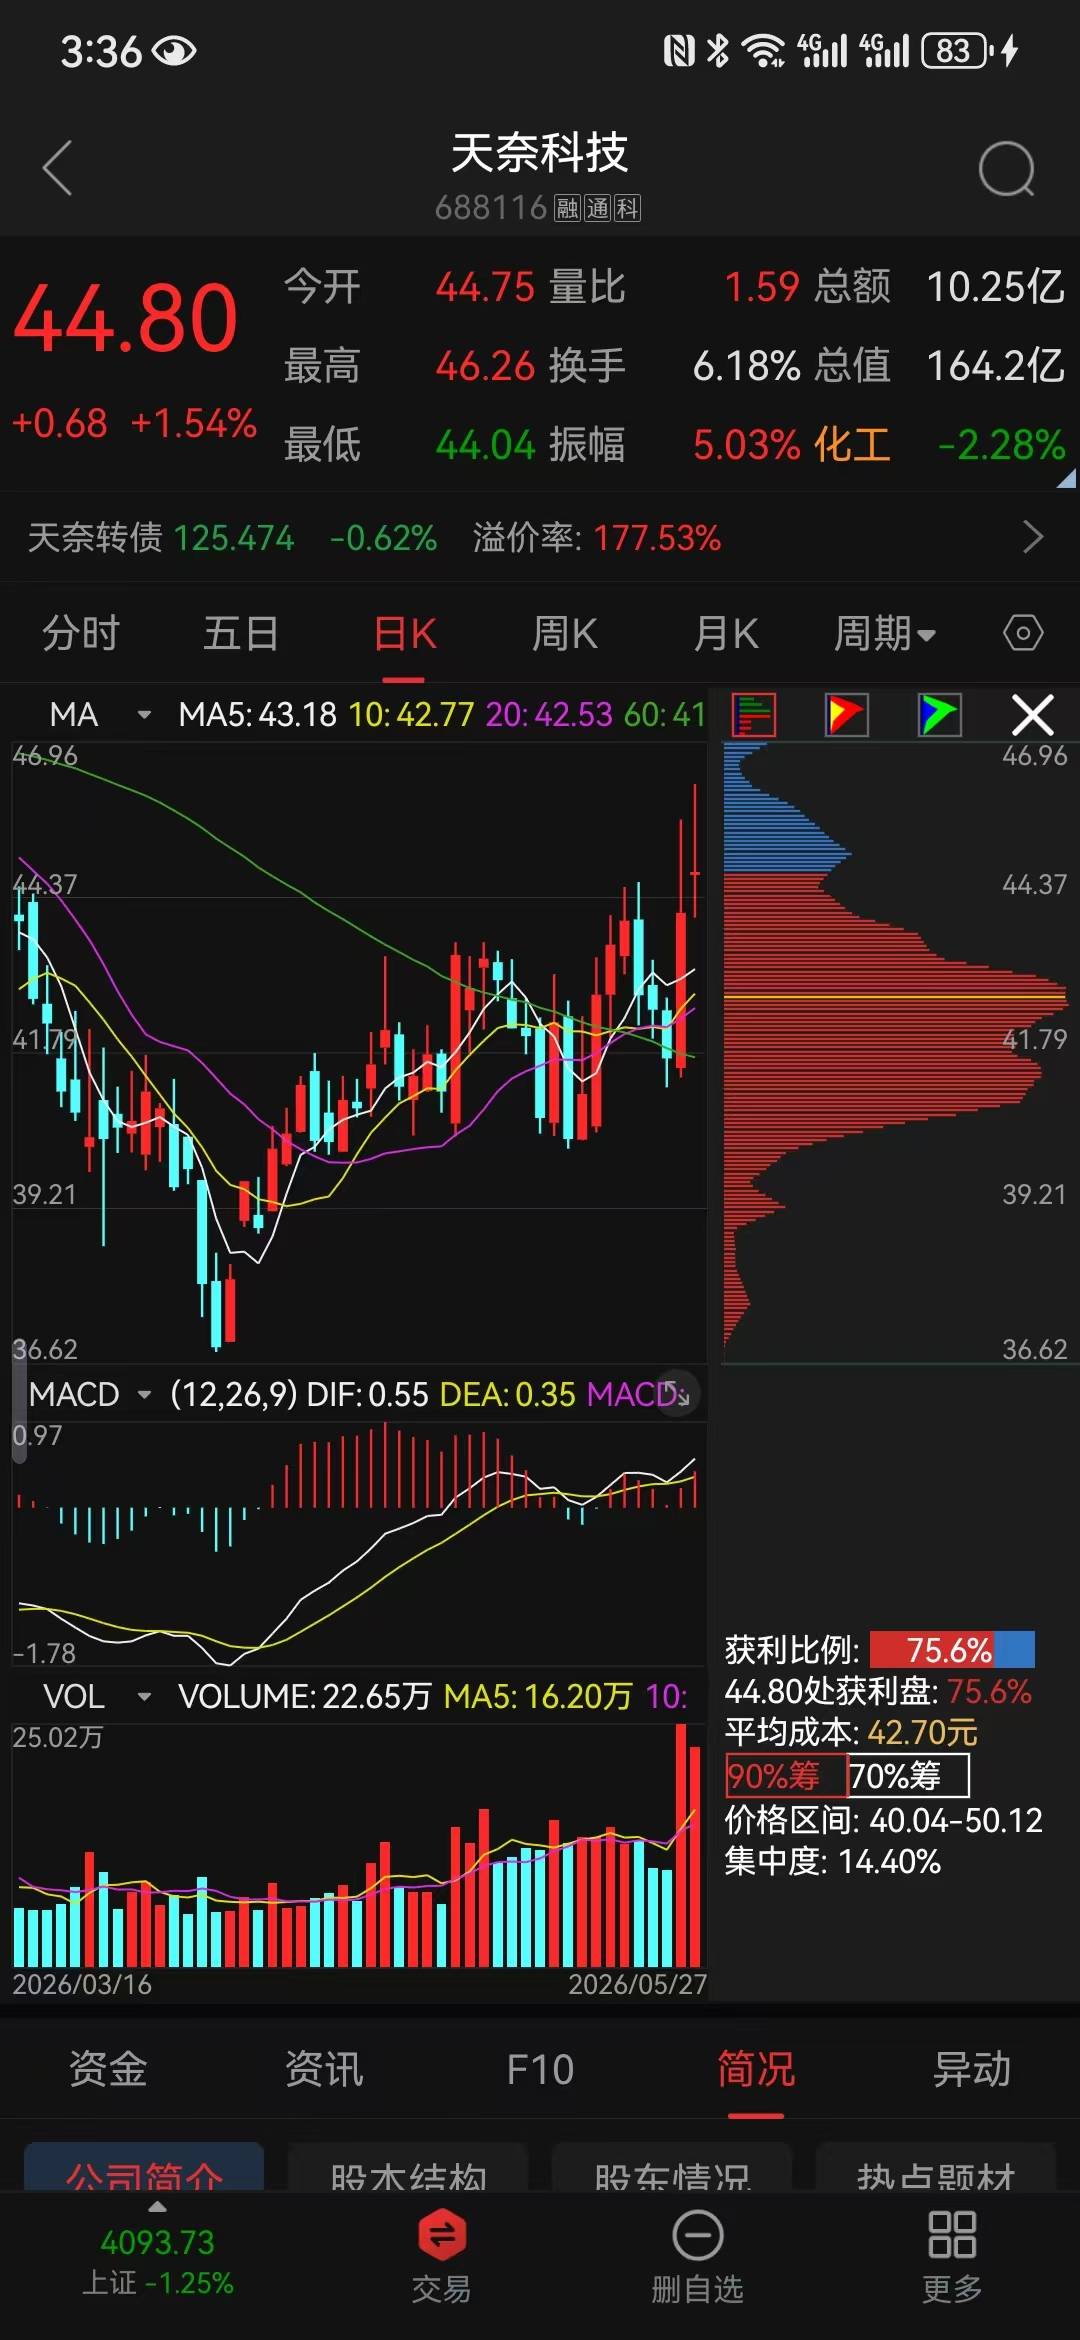Close the chip distribution panel
Image resolution: width=1080 pixels, height=2340 pixels.
point(1032,715)
